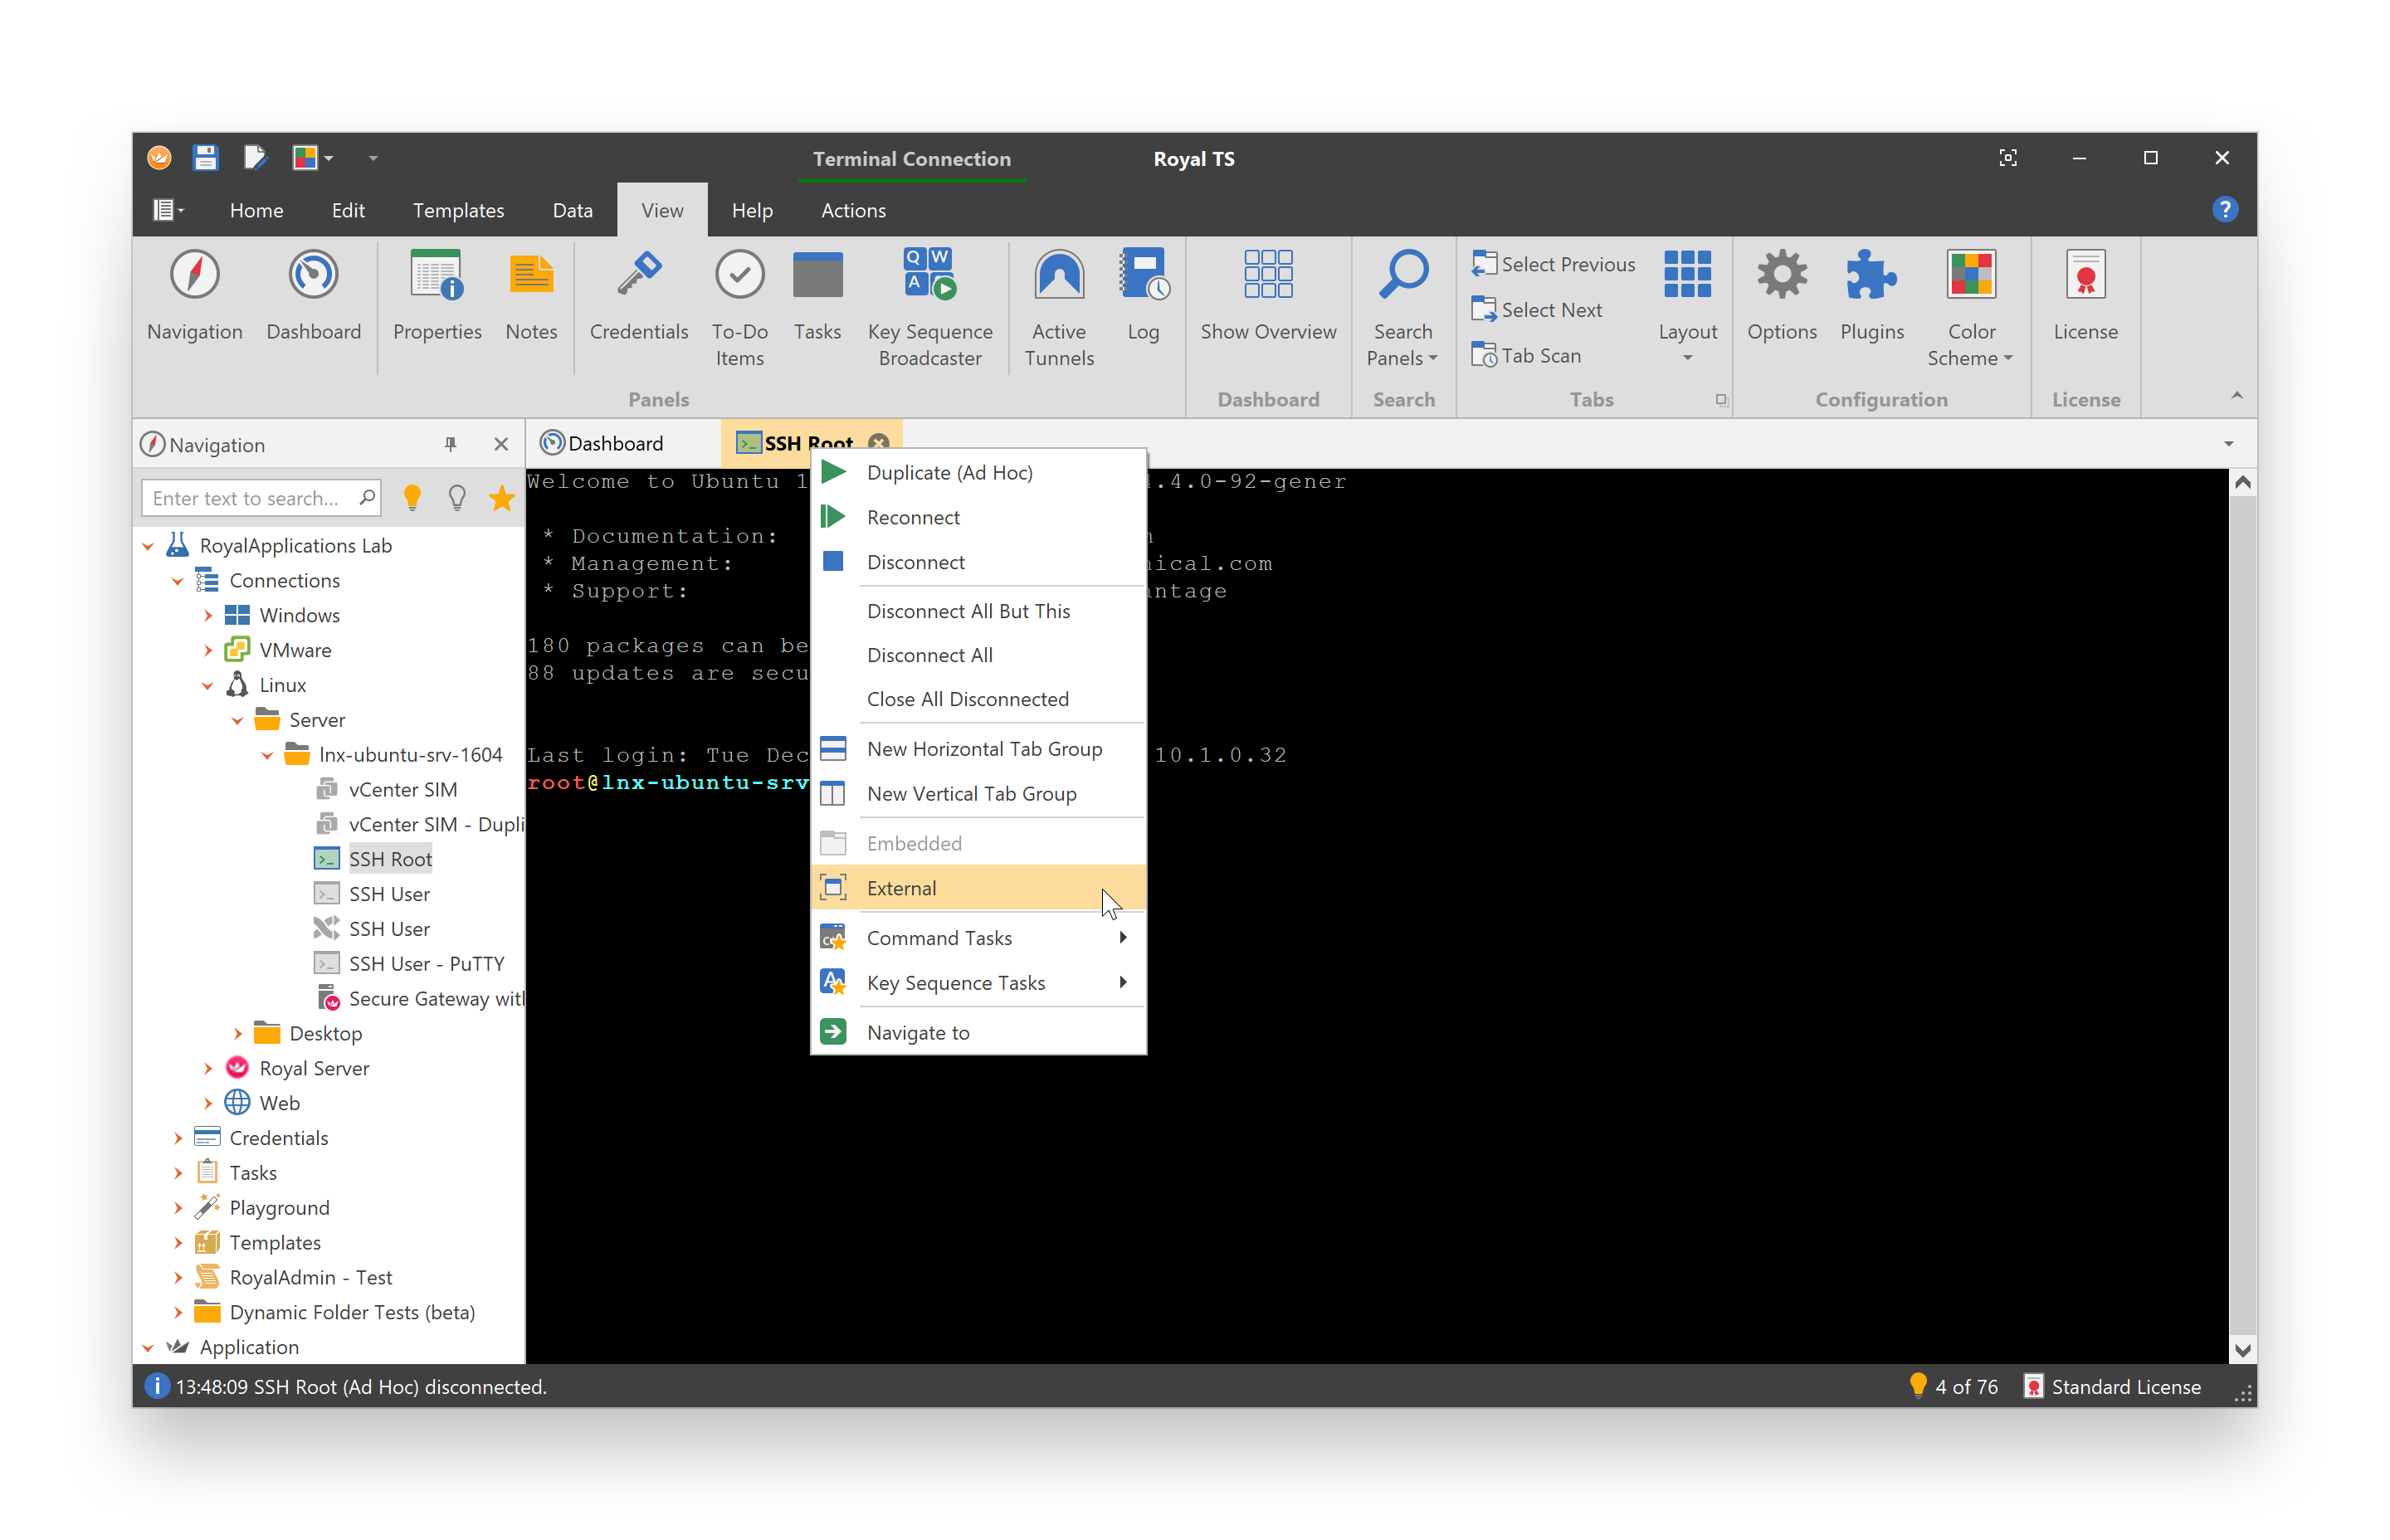This screenshot has width=2390, height=1540.
Task: Select vCenter SIM in the tree
Action: click(x=402, y=791)
